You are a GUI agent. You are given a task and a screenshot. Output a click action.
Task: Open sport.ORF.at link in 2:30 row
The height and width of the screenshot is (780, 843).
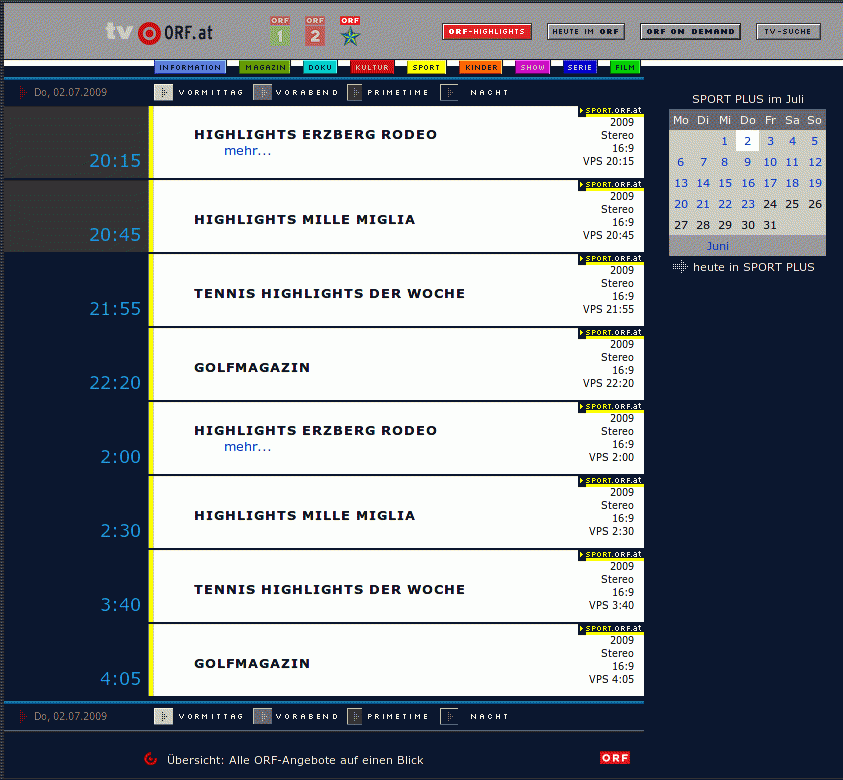coord(611,481)
